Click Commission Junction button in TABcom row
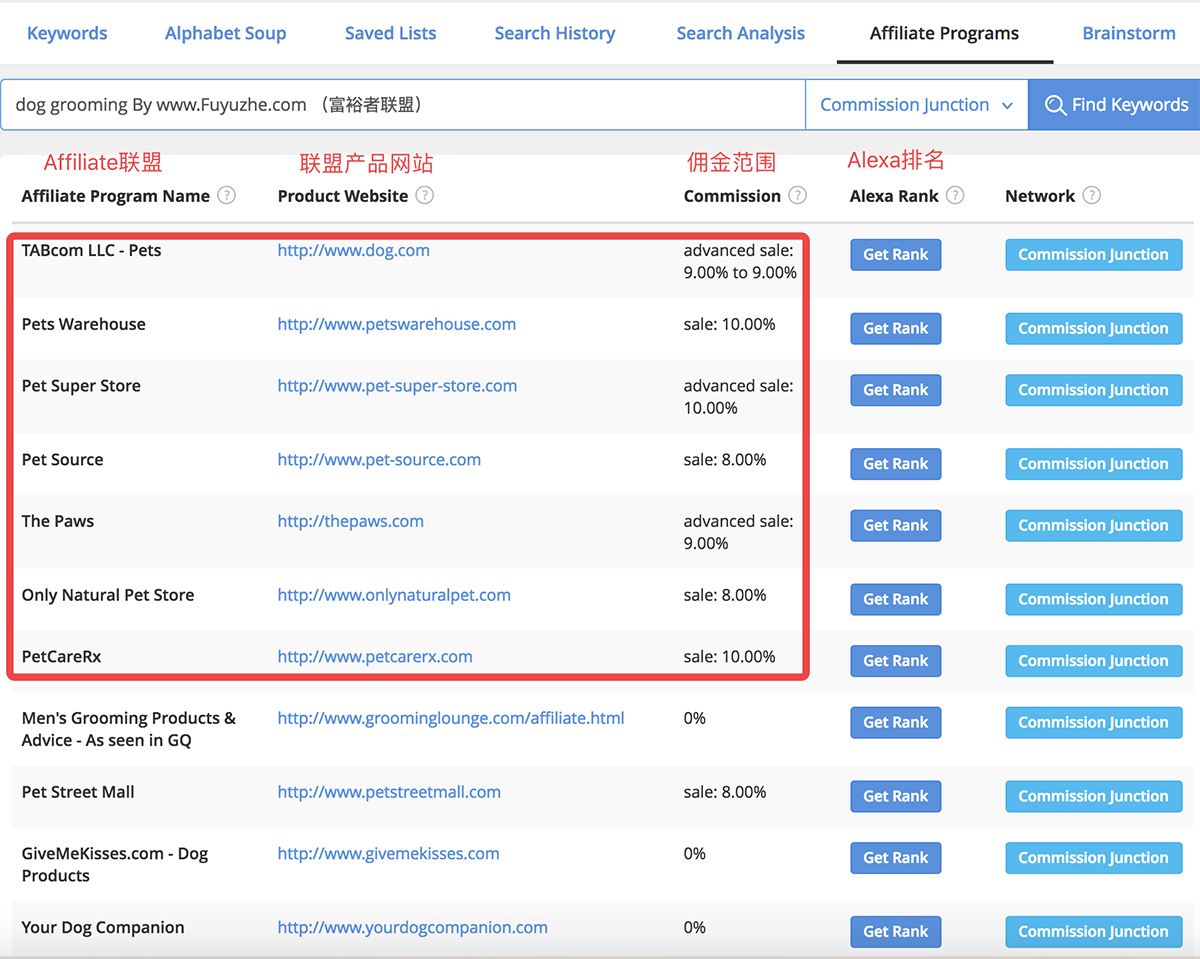This screenshot has height=959, width=1200. tap(1093, 255)
